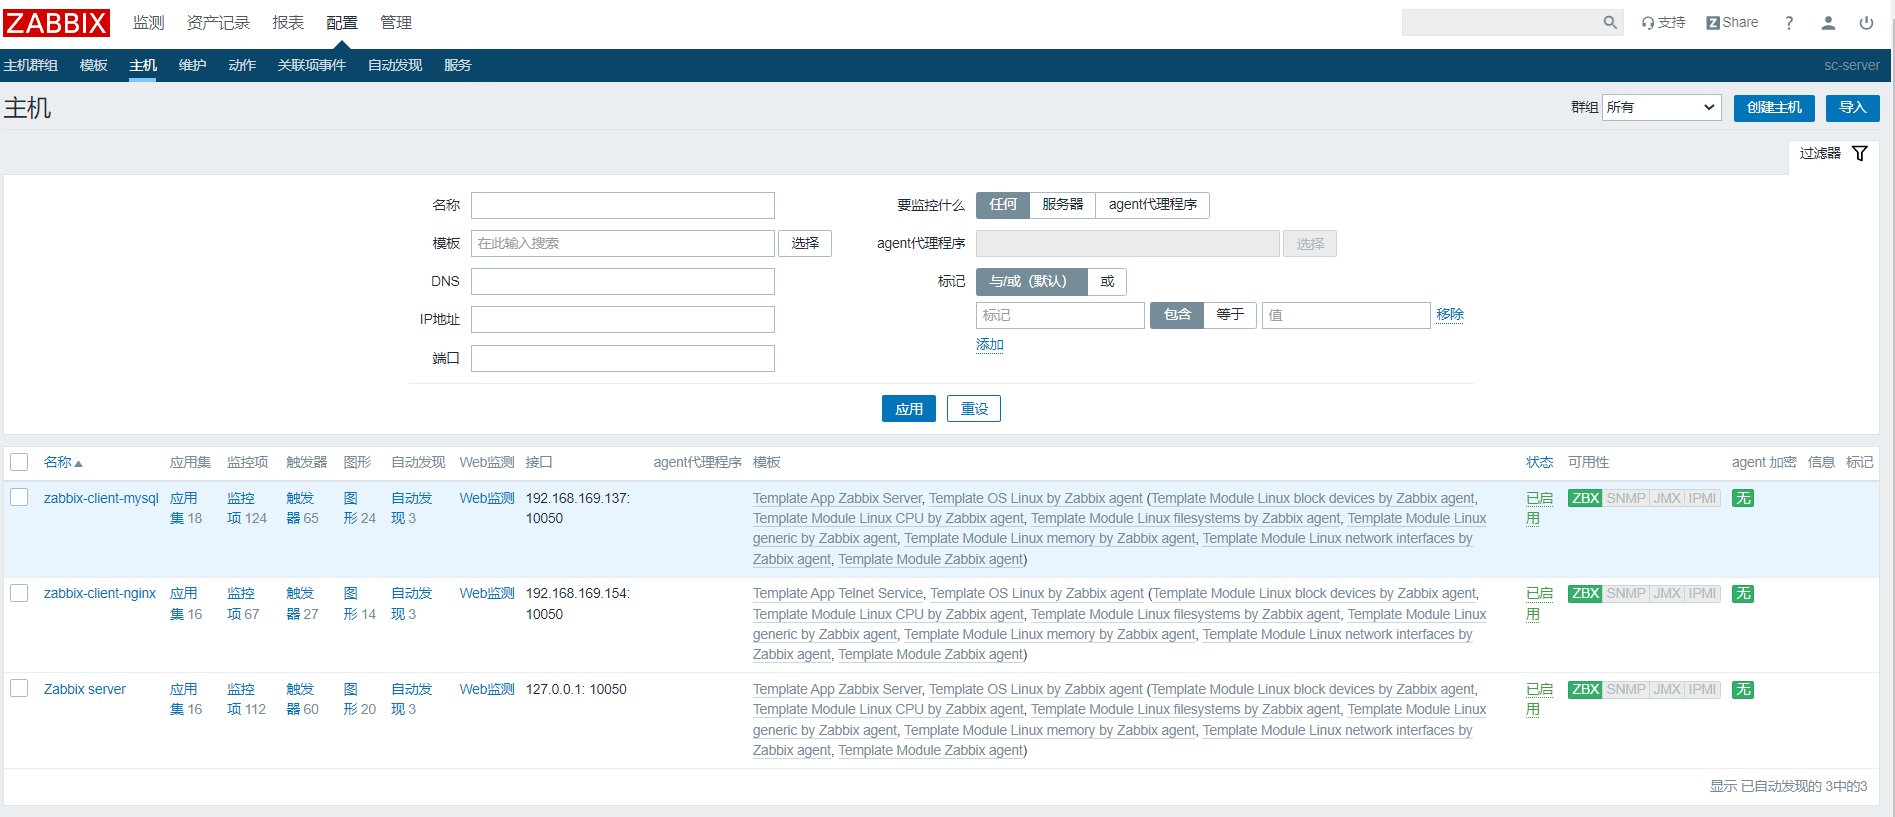
Task: Open the 报表 top menu
Action: 288,22
